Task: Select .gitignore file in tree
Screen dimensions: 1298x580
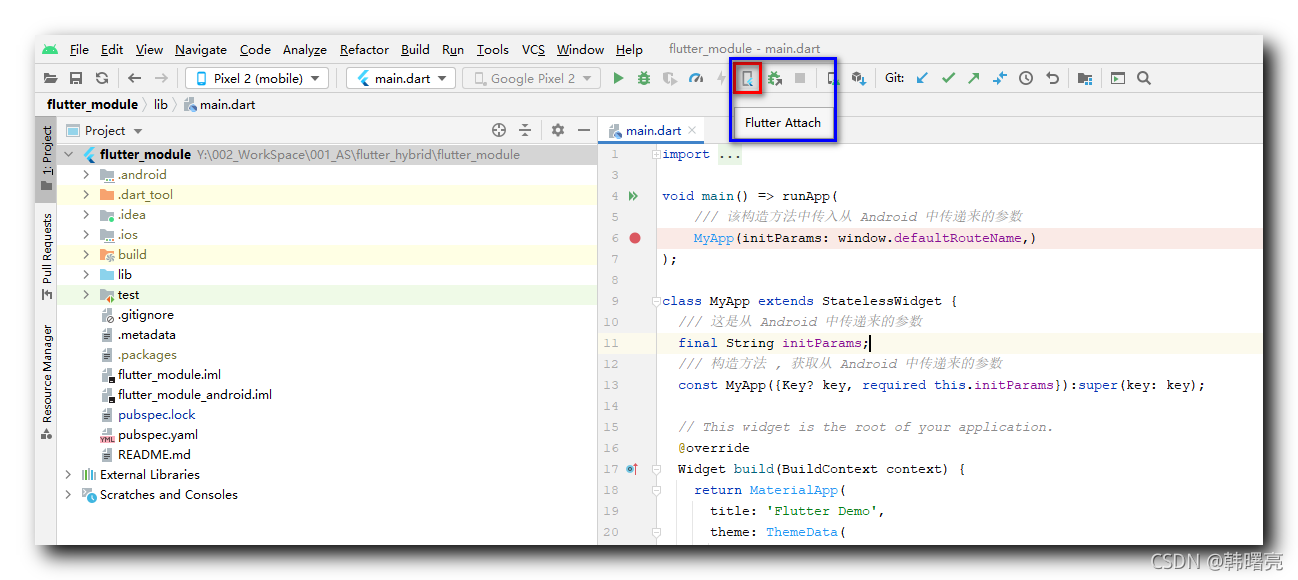Action: tap(145, 315)
